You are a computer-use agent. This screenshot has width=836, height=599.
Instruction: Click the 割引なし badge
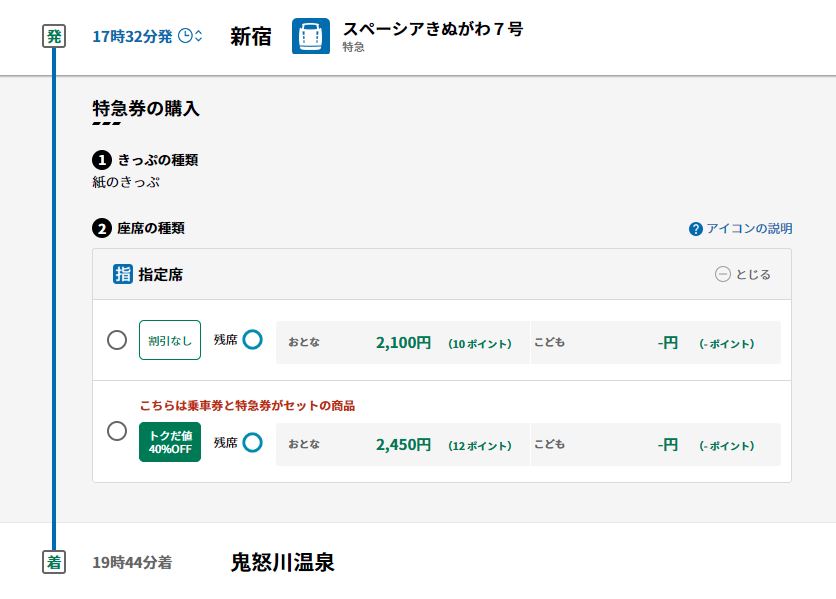click(170, 340)
